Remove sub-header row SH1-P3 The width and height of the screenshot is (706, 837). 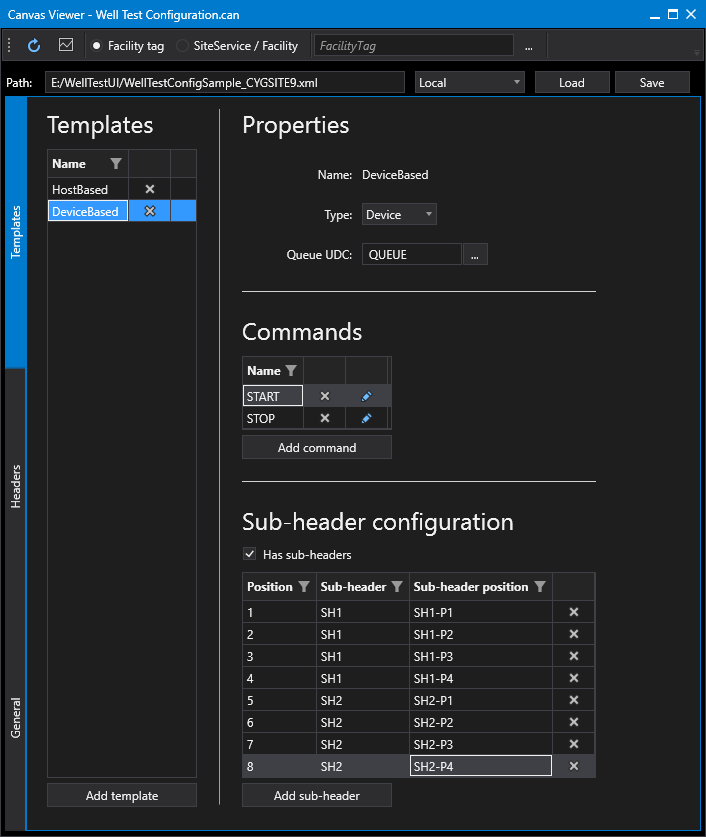(x=574, y=656)
